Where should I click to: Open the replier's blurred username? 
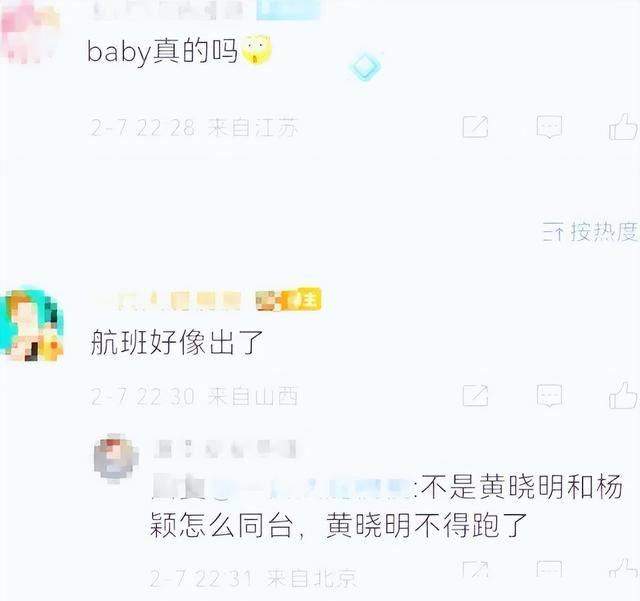[x=225, y=449]
